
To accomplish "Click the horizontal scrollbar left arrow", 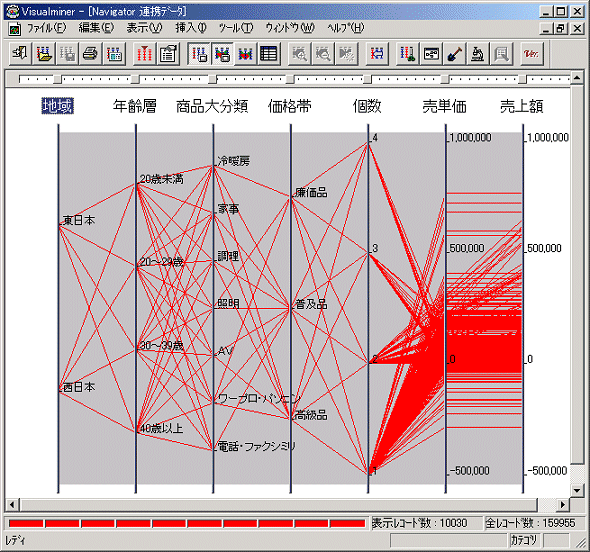I will pos(12,504).
